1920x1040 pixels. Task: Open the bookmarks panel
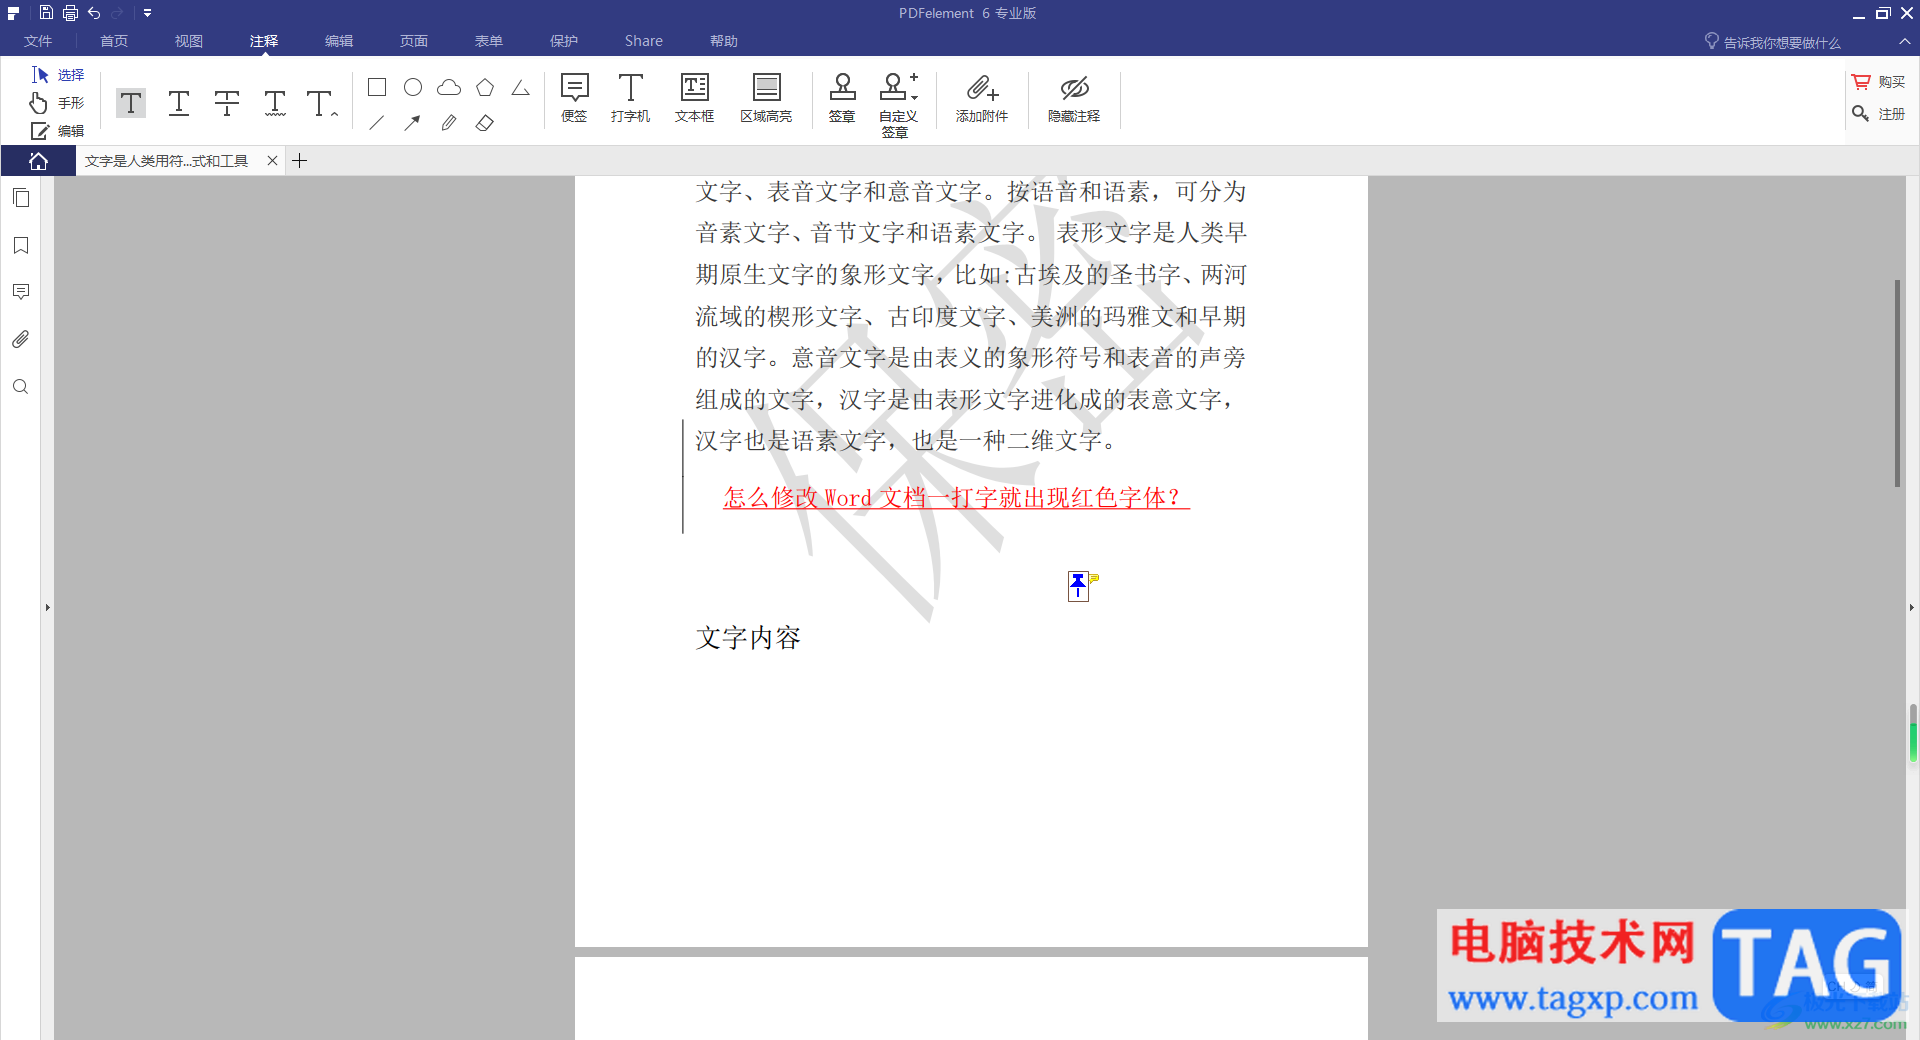coord(21,245)
